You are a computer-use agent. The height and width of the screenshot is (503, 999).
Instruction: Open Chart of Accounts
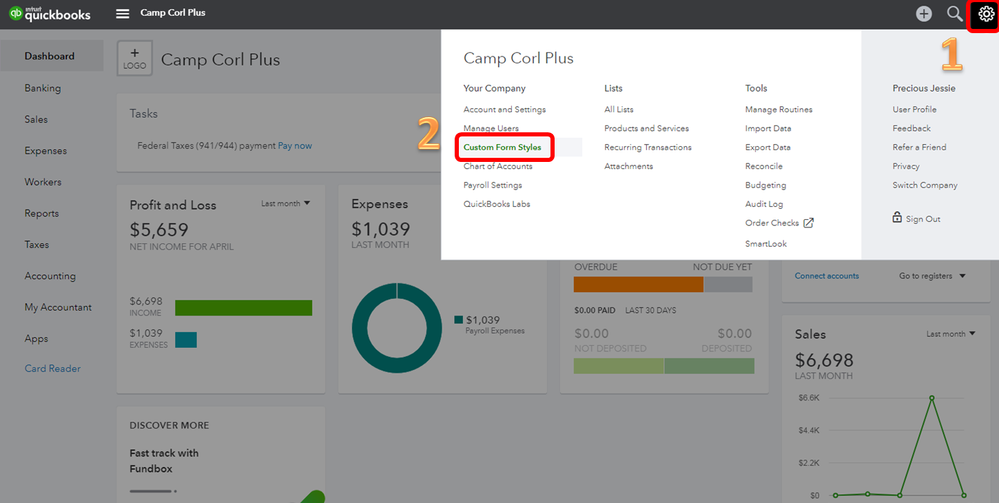498,166
